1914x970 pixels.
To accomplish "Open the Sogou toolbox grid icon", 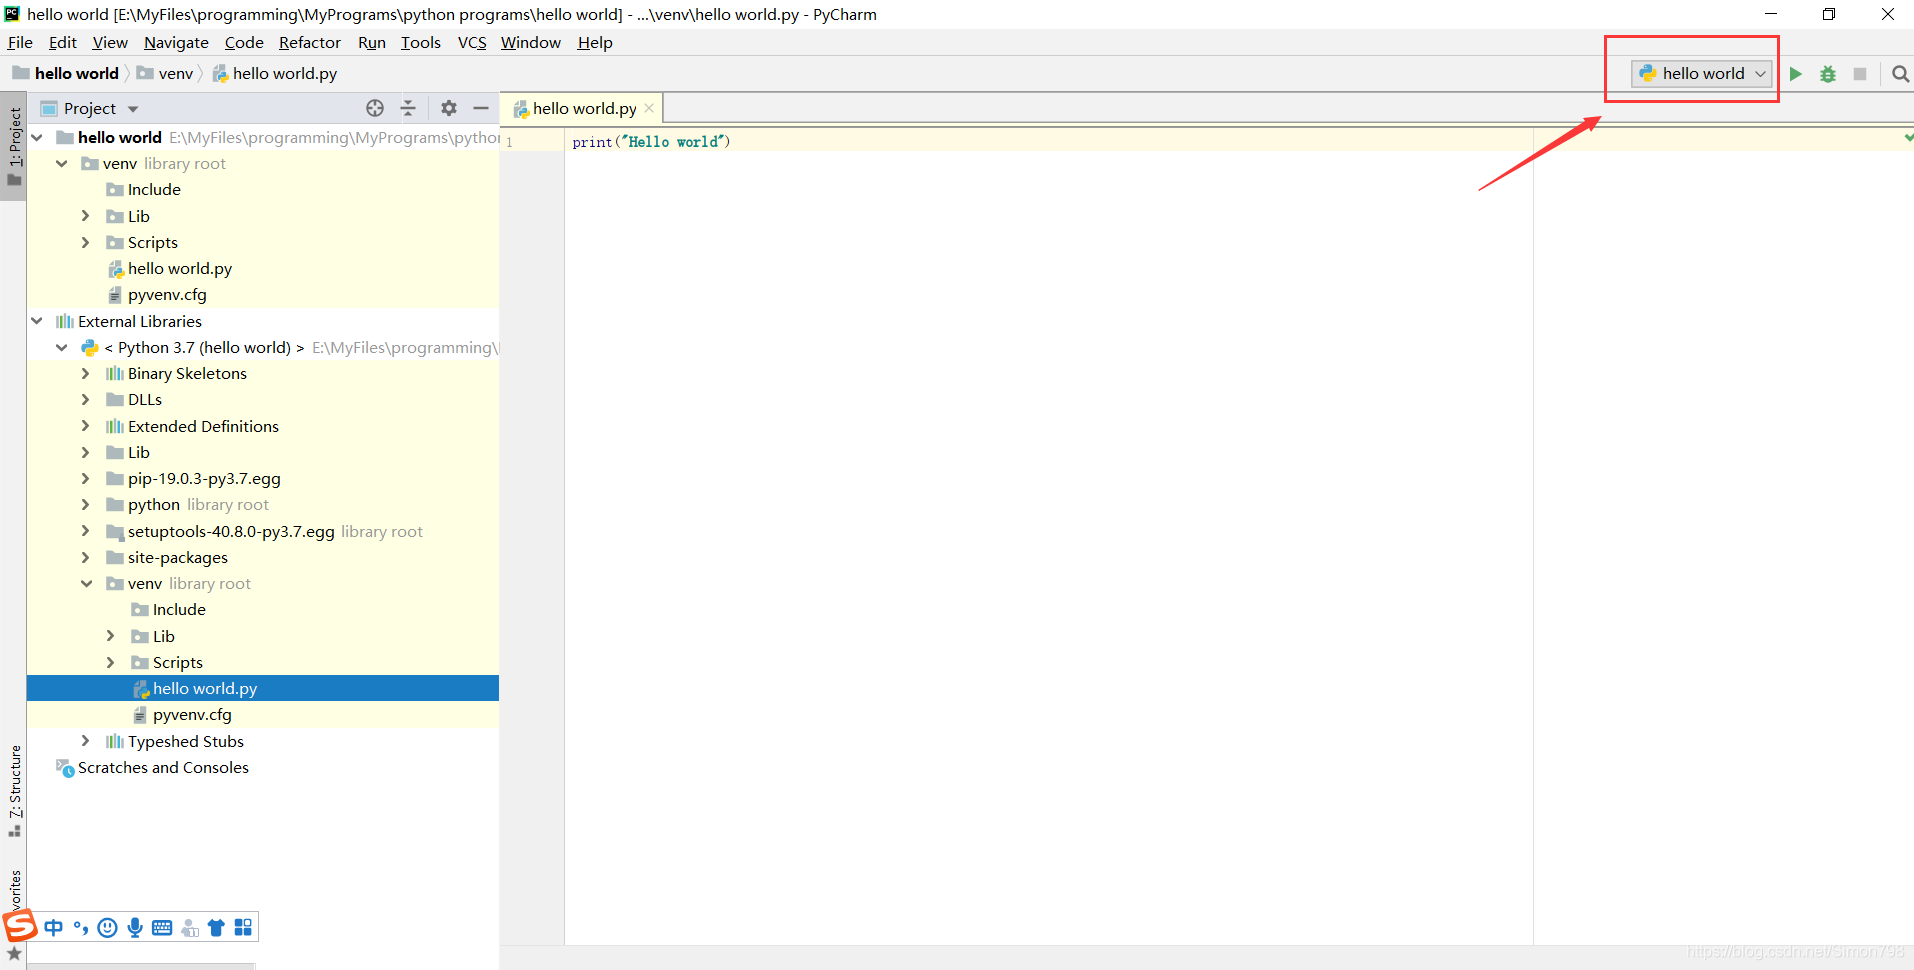I will [x=243, y=928].
